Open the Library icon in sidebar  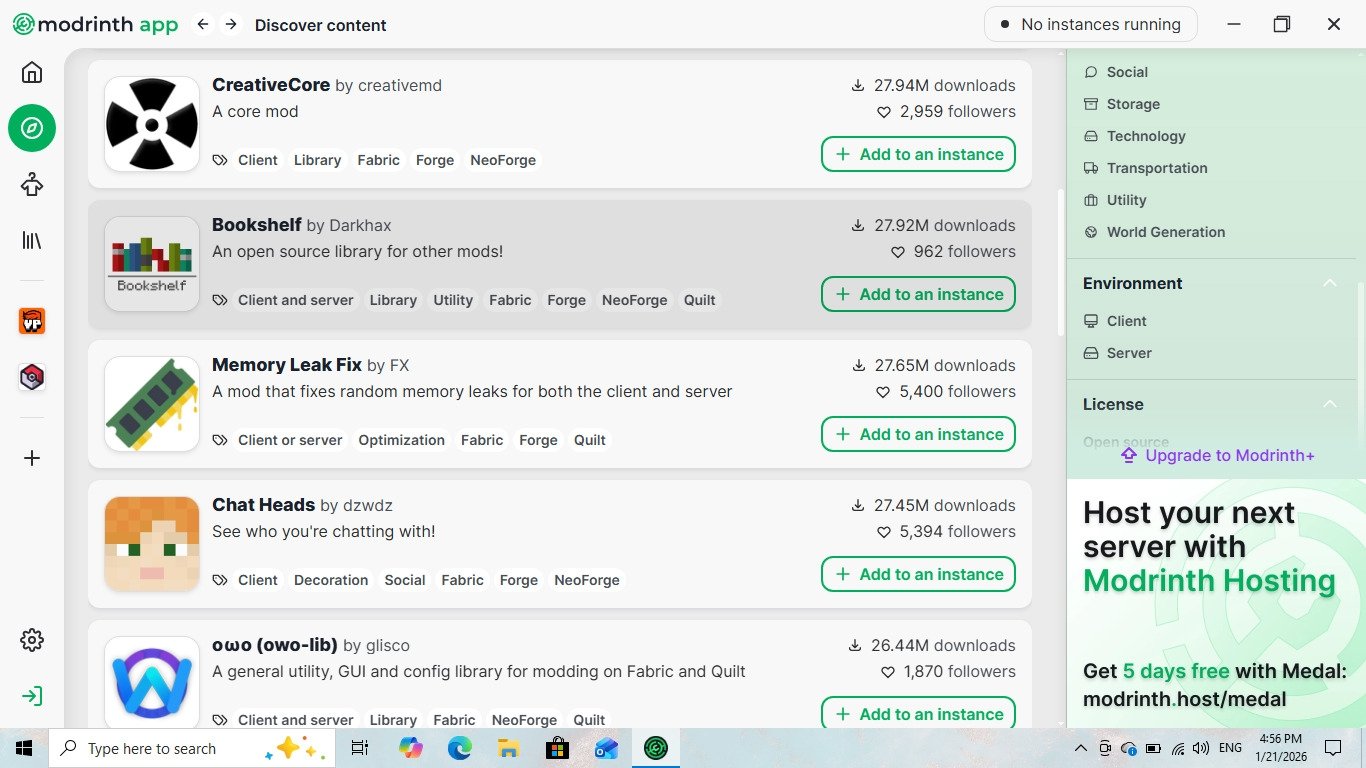(x=32, y=240)
